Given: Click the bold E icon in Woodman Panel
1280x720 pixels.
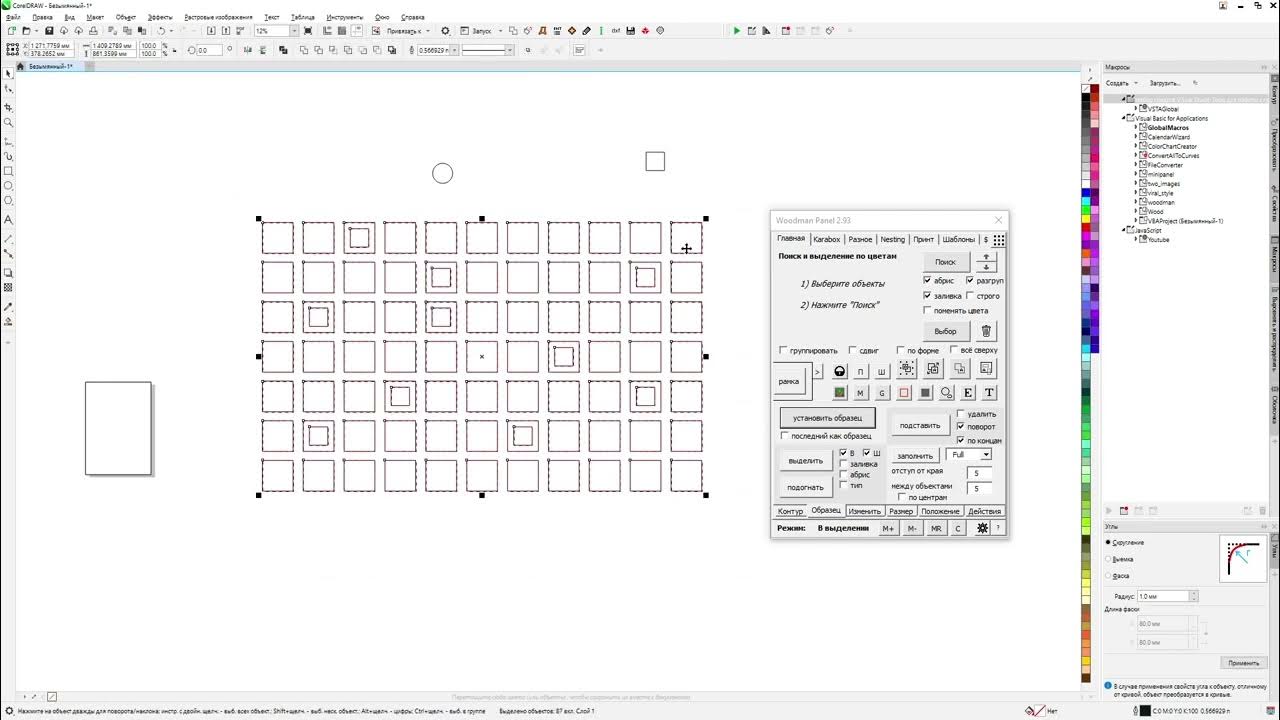Looking at the screenshot, I should tap(968, 393).
